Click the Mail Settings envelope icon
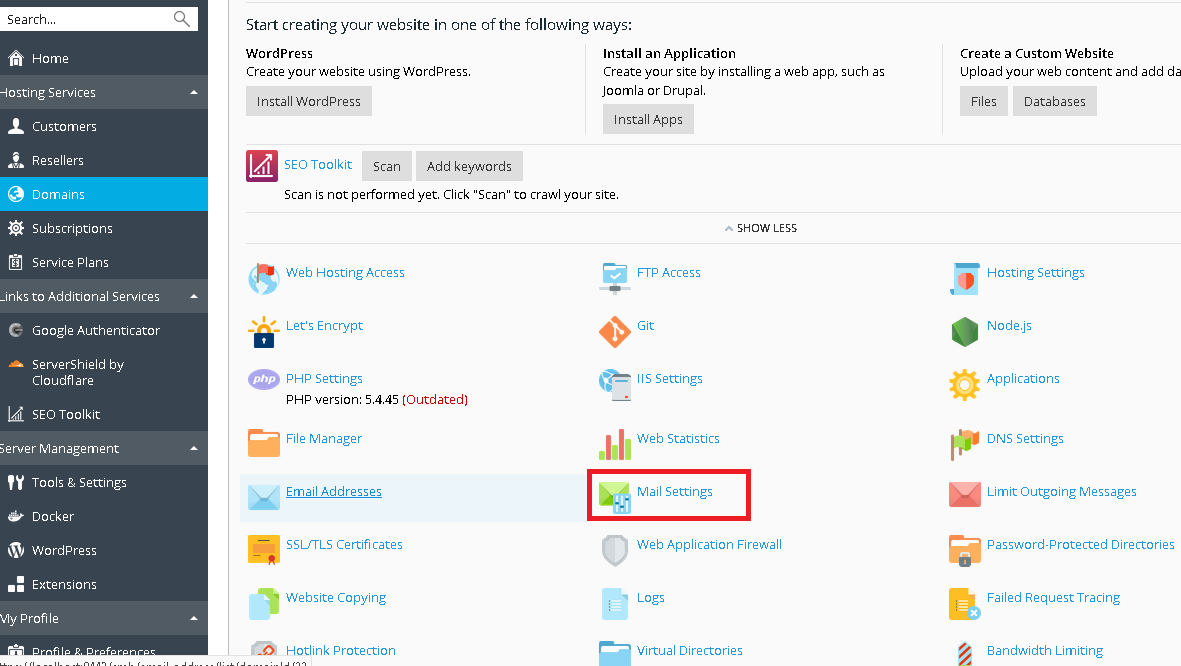 613,496
